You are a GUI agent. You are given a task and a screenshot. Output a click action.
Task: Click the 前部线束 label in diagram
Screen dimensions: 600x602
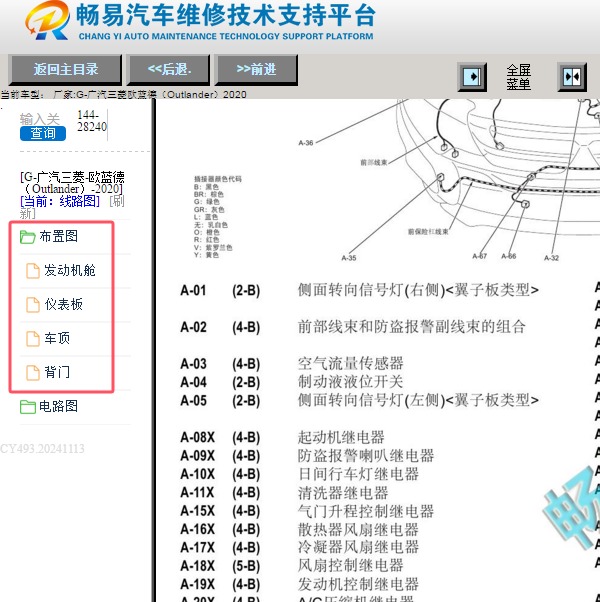(374, 162)
